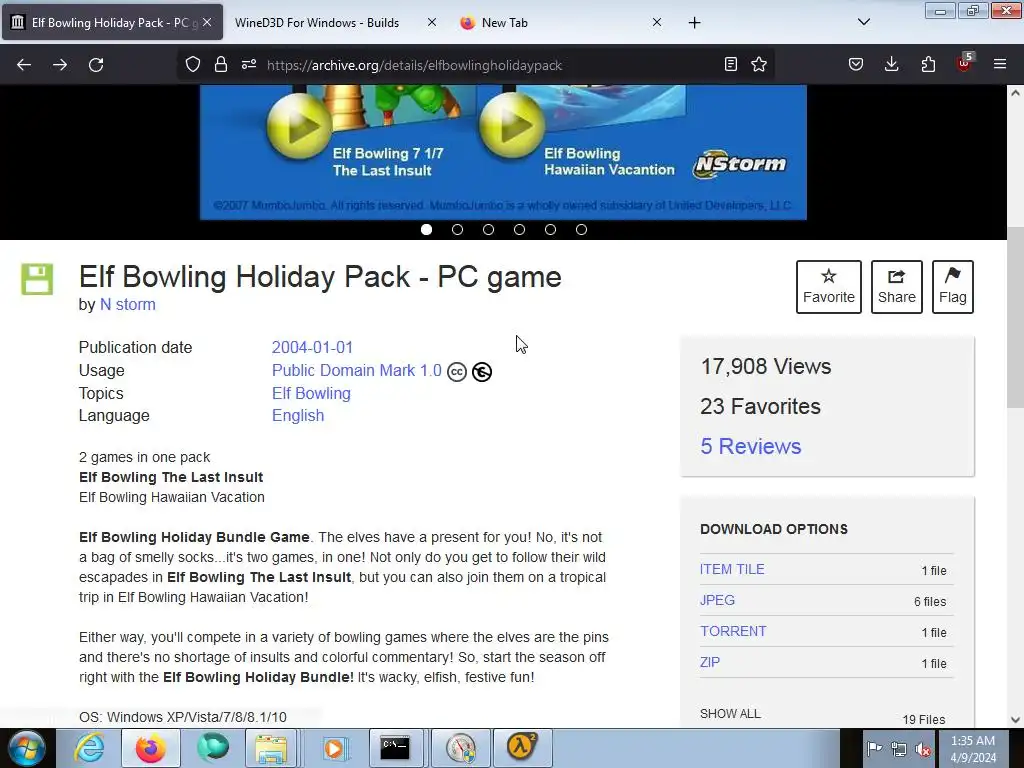Open site permissions icon in address bar
Viewport: 1024px width, 768px height.
249,65
